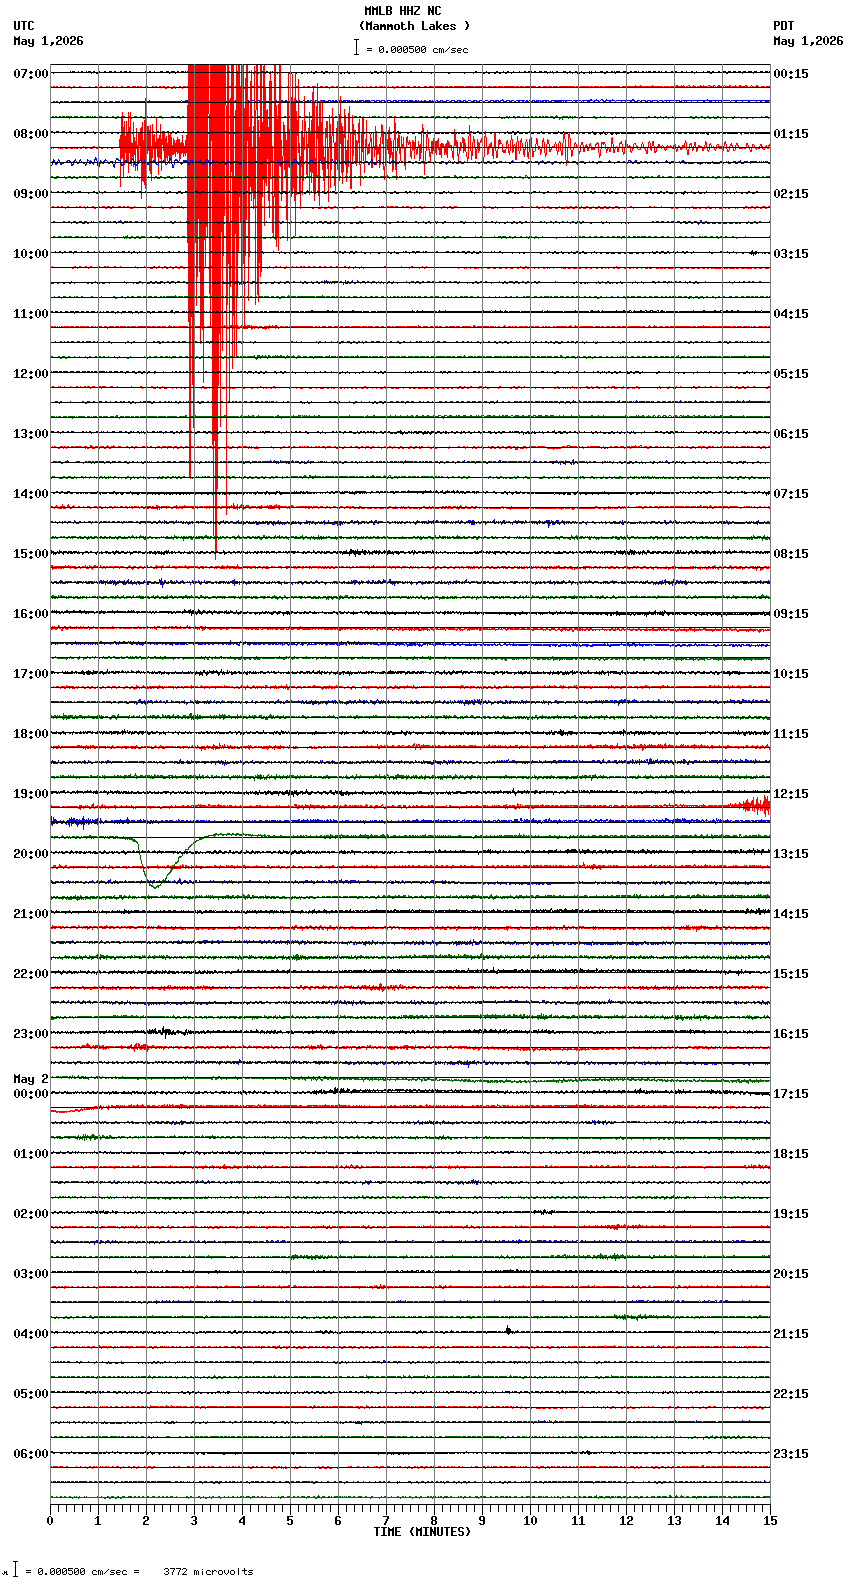The width and height of the screenshot is (850, 1584).
Task: Click the '01:00' UTC time label
Action: coord(31,1154)
